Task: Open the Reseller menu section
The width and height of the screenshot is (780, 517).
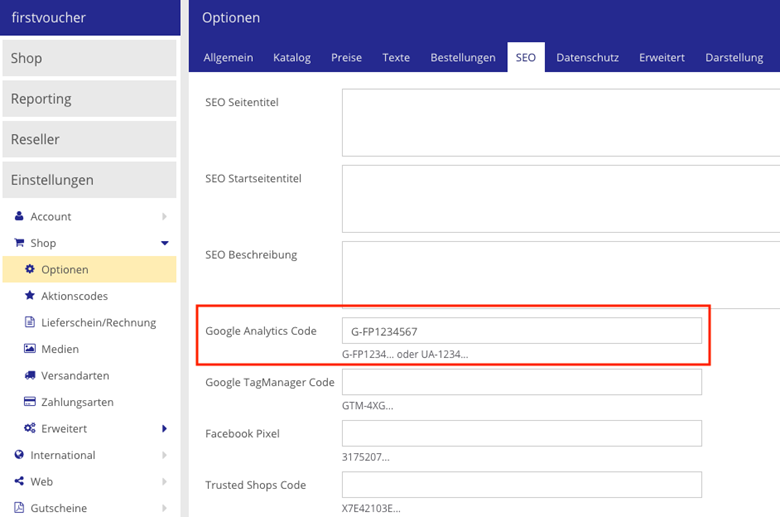Action: [90, 139]
